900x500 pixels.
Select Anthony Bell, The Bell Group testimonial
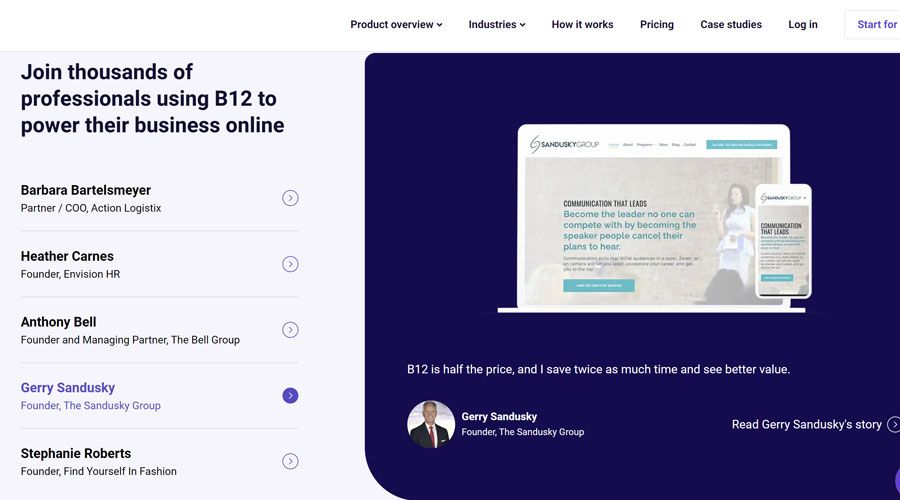[130, 330]
